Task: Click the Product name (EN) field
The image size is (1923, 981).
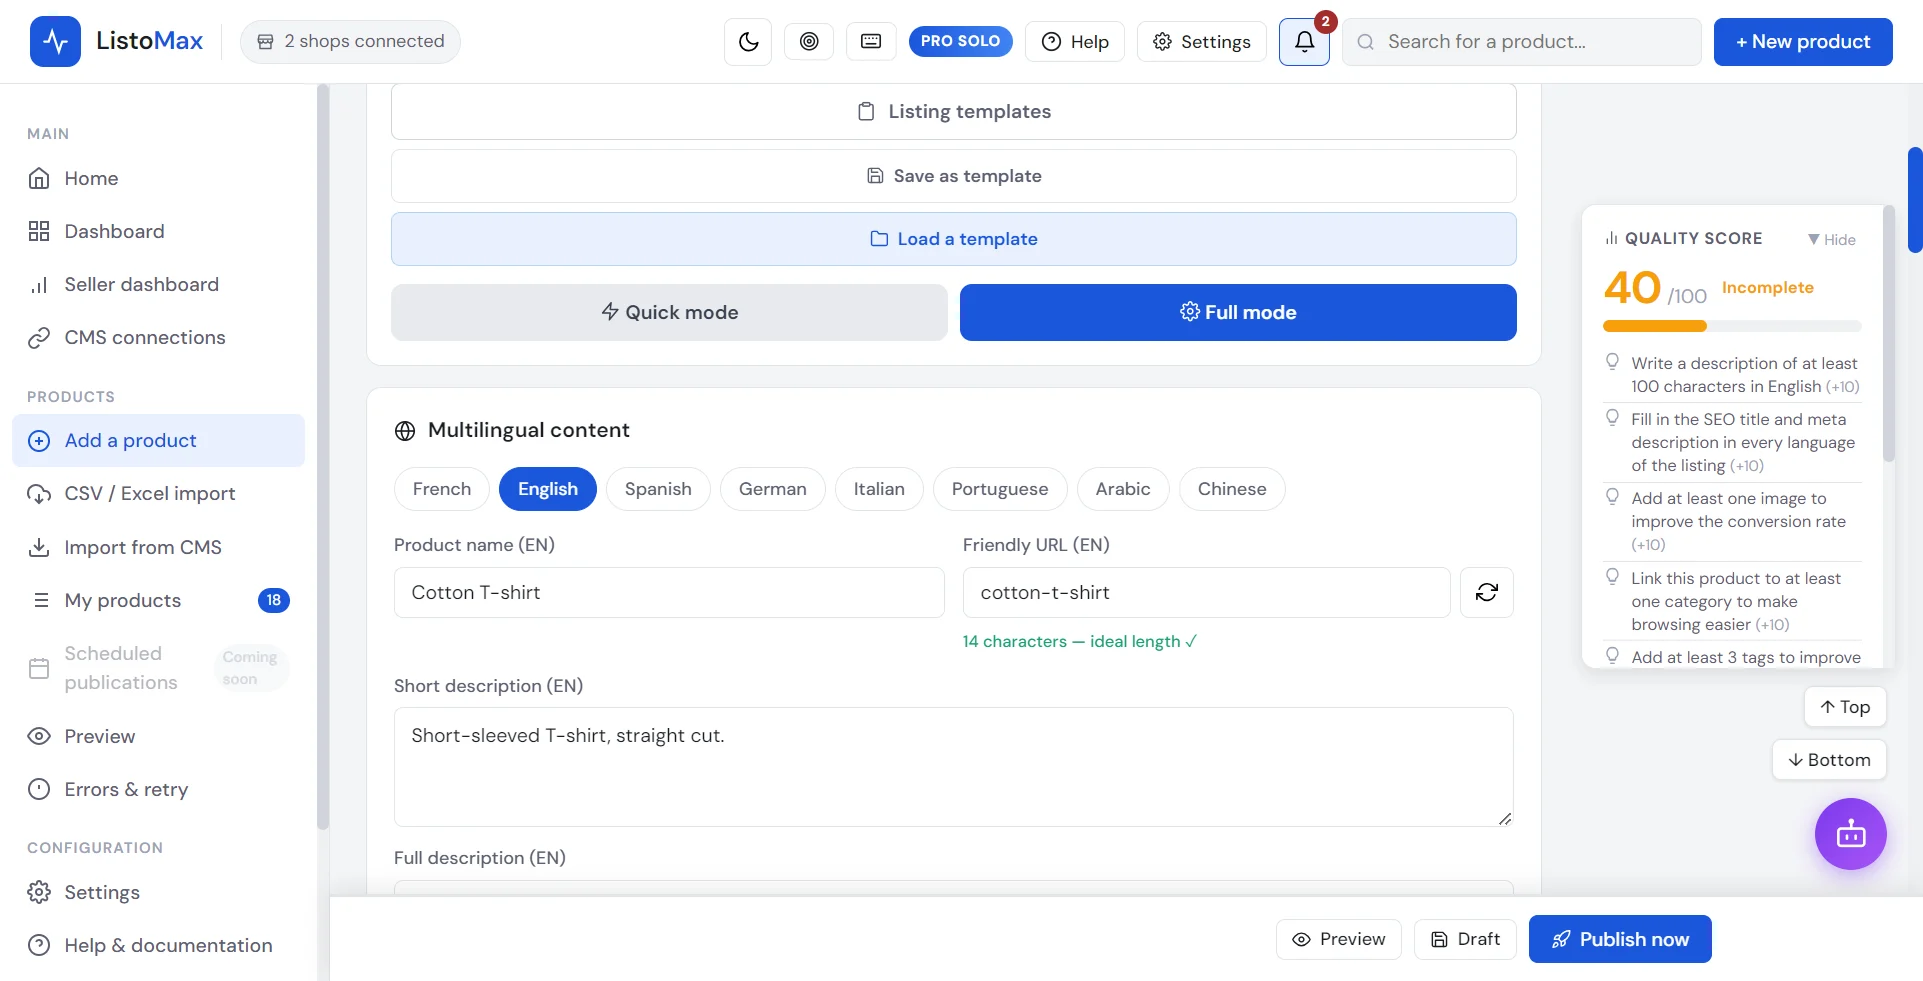Action: pyautogui.click(x=669, y=592)
